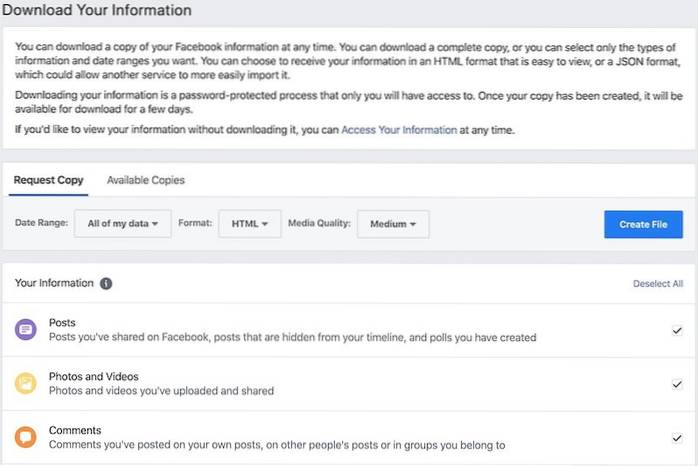Viewport: 698px width, 466px height.
Task: Click the orange Comments speech bubble icon
Action: pos(25,438)
